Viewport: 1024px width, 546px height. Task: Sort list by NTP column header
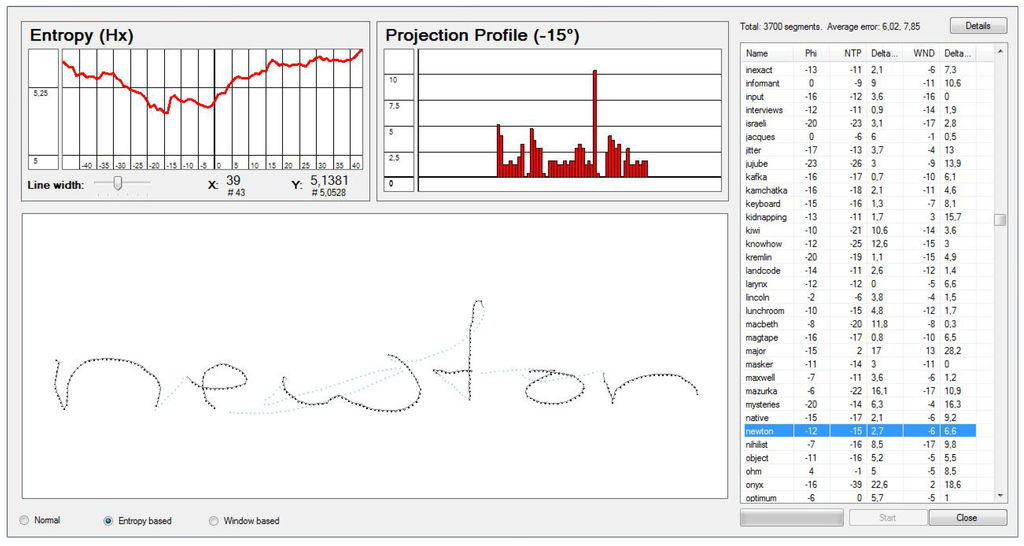tap(853, 53)
